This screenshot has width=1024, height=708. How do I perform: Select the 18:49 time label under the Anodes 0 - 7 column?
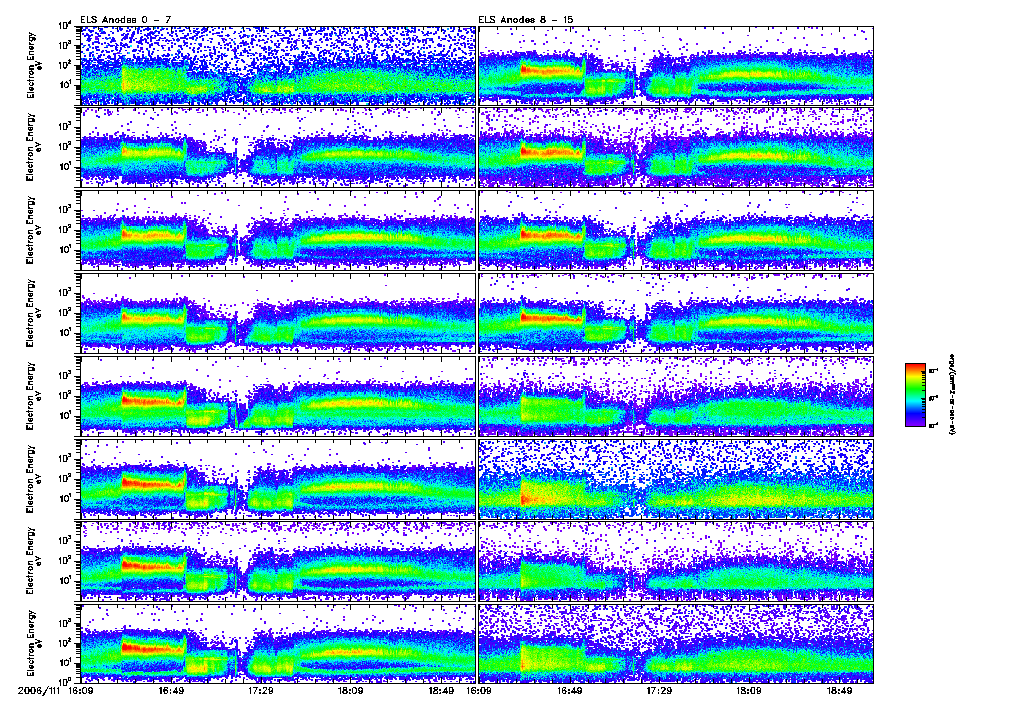(441, 691)
